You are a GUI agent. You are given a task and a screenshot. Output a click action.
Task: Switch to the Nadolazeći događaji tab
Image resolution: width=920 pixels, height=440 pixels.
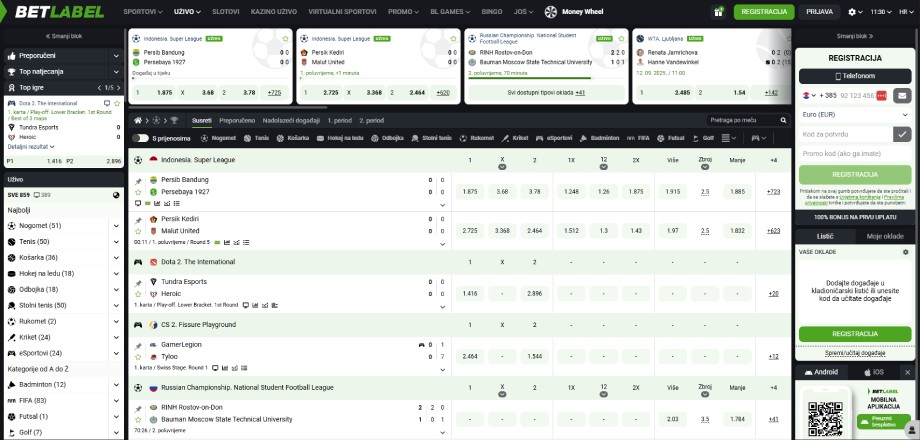[x=291, y=120]
